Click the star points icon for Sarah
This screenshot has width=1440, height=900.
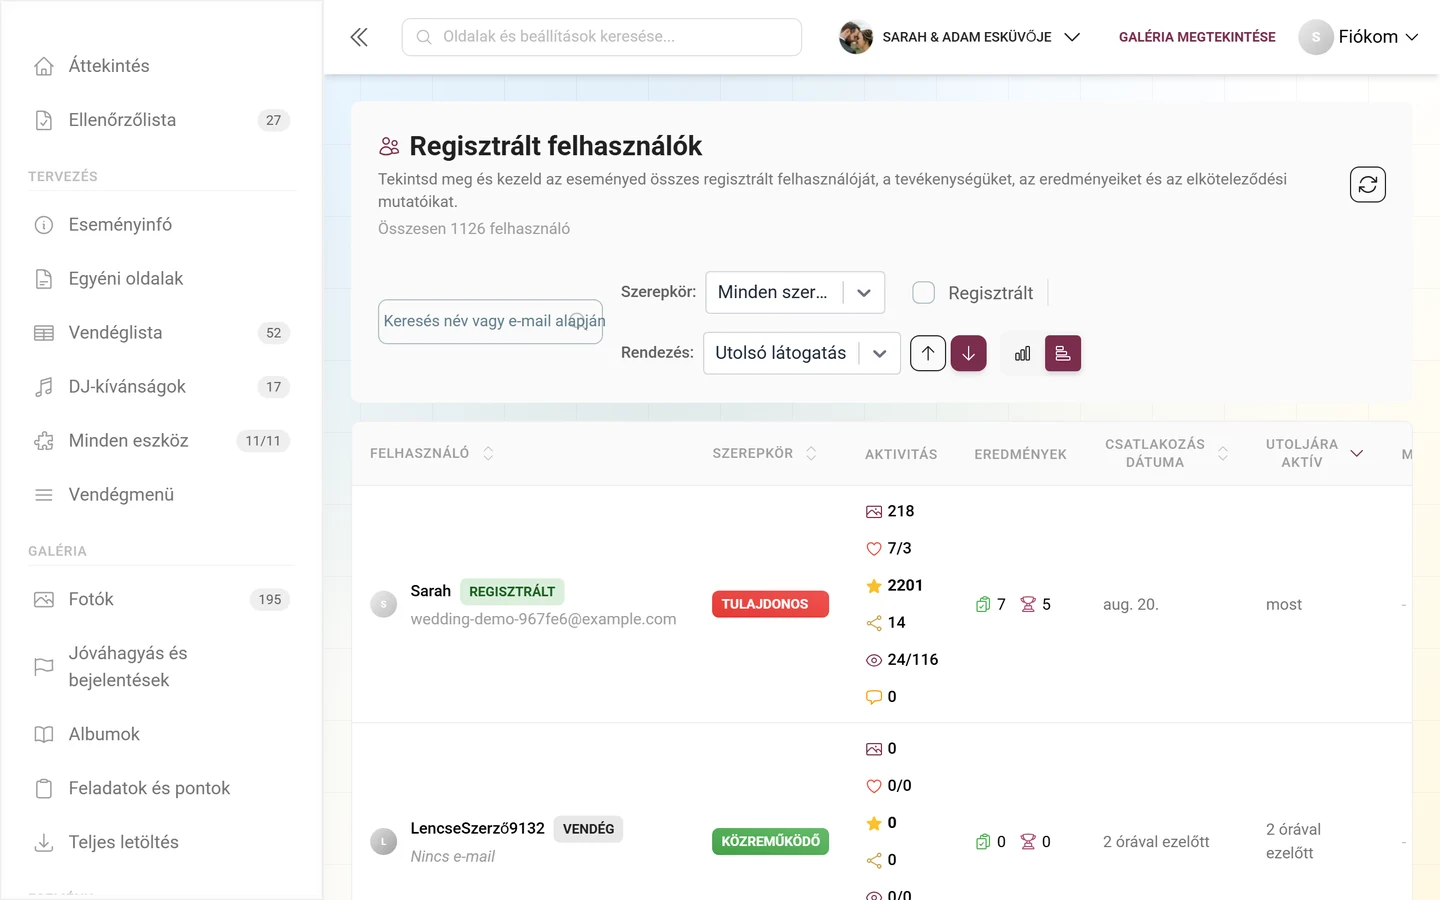[x=874, y=586]
